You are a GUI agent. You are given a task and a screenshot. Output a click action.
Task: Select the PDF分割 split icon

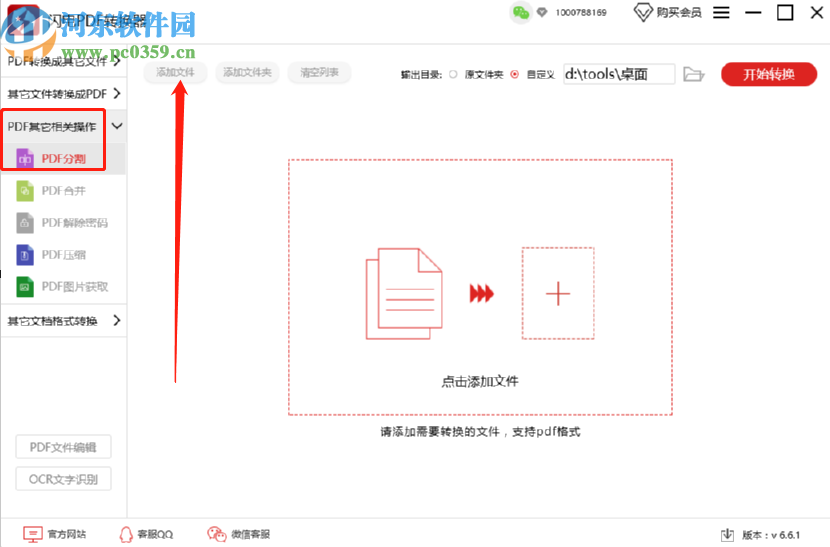(25, 158)
